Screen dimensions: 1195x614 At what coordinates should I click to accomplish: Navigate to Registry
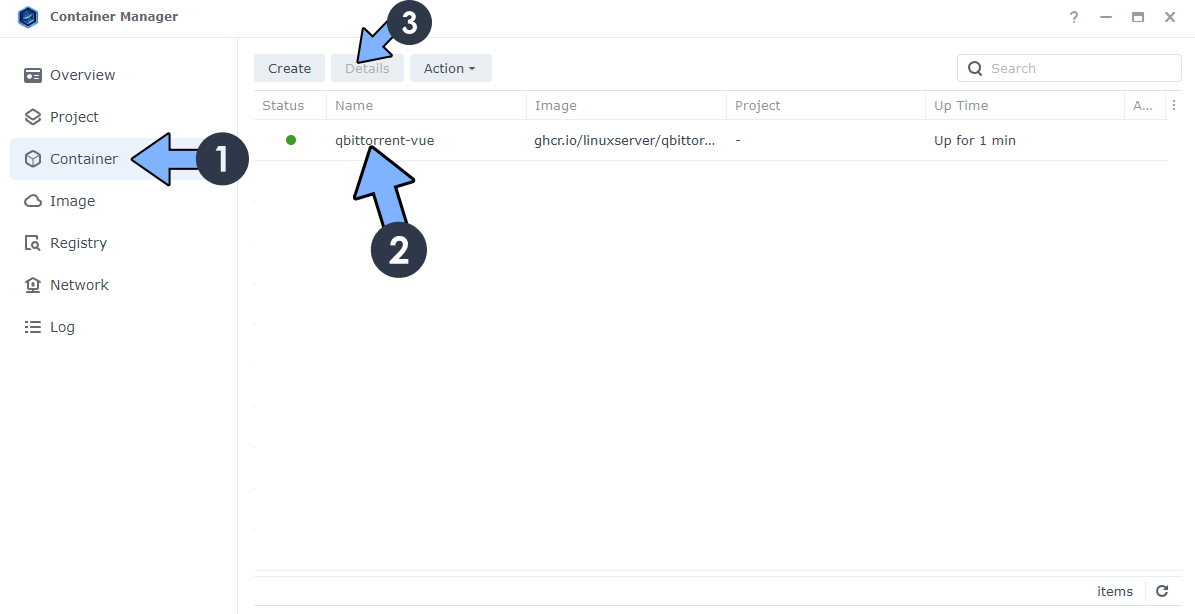(123, 243)
